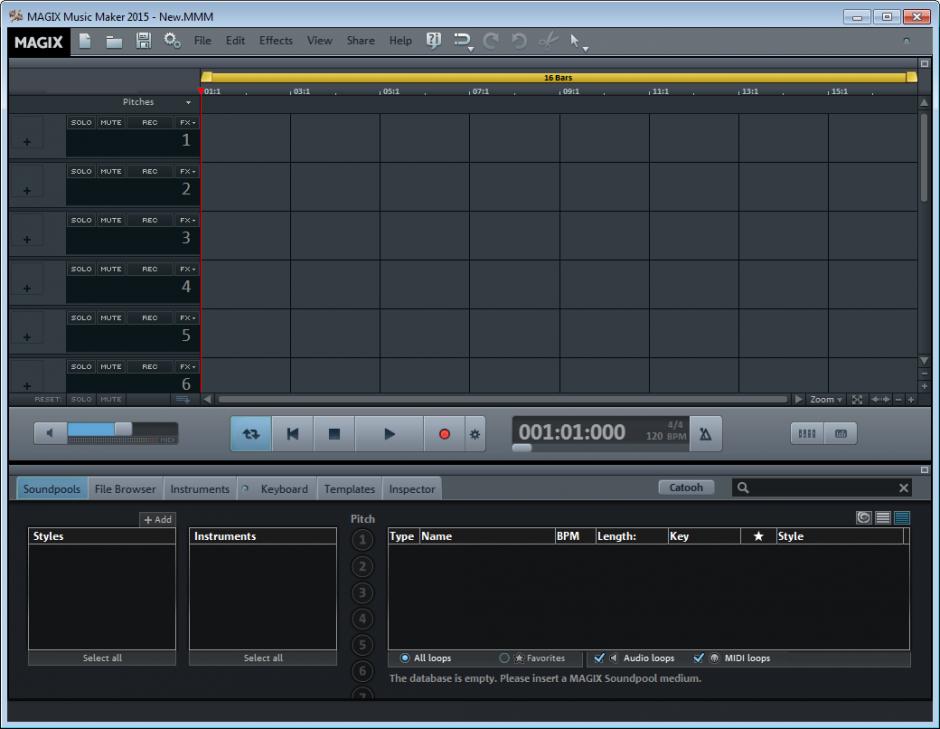Open the track list options icon beside RESET
The height and width of the screenshot is (729, 940).
coord(183,399)
